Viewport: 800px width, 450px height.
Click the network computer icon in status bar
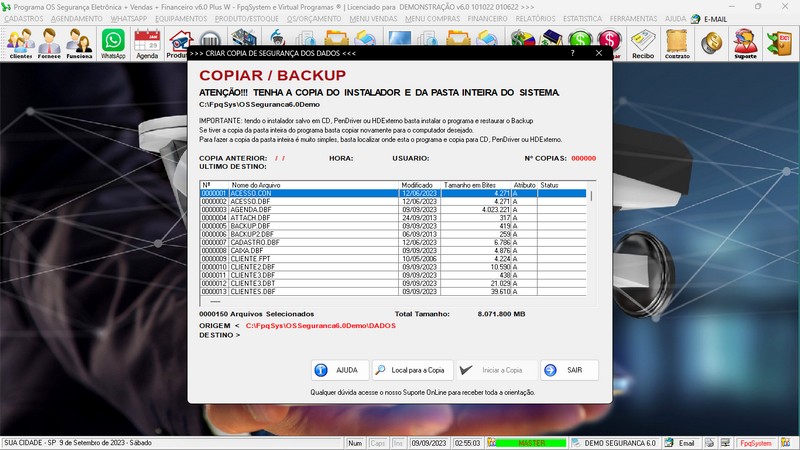pos(725,443)
